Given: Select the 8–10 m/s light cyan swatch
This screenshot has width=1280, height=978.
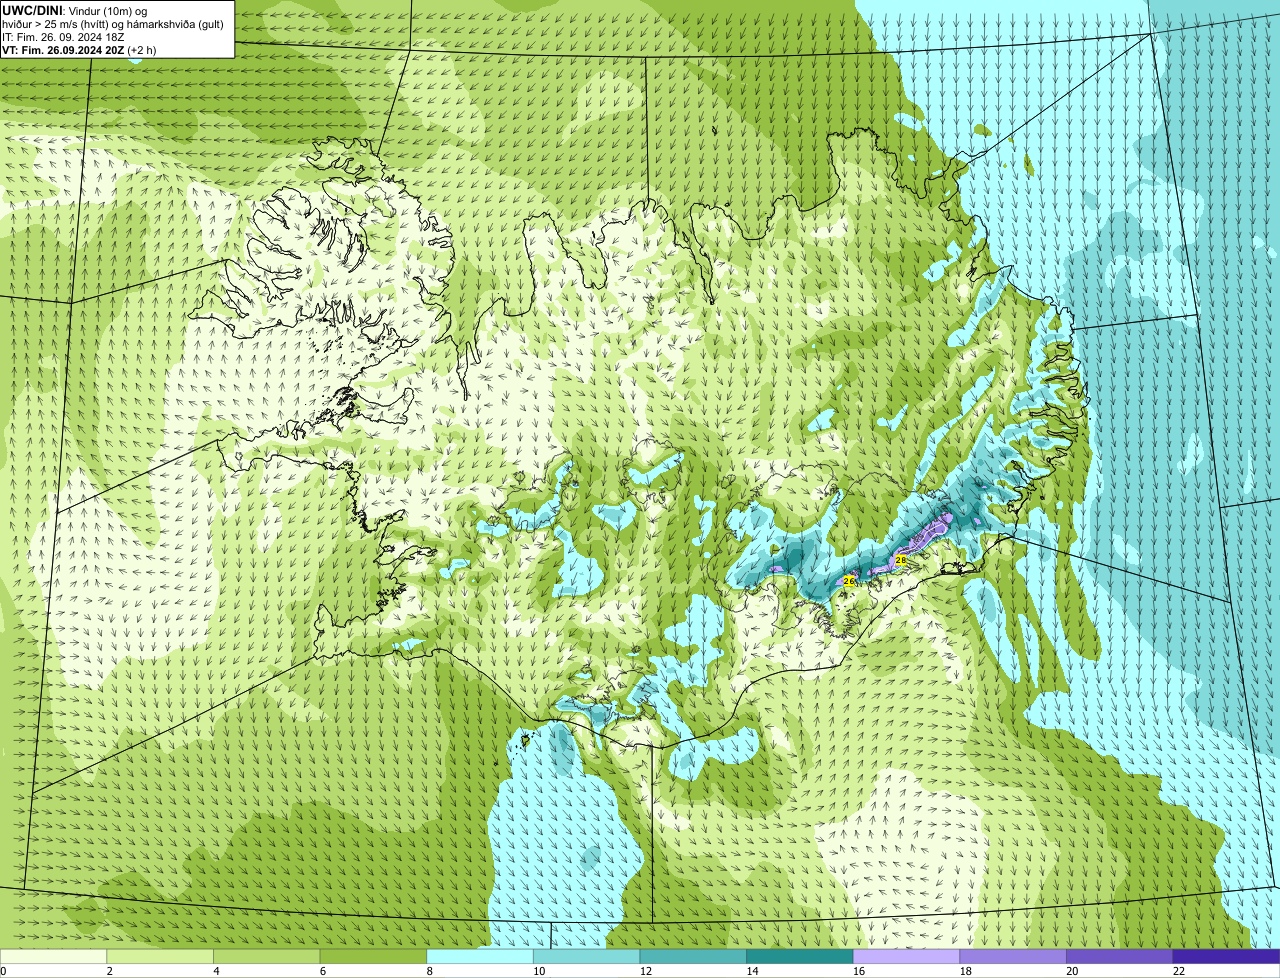Looking at the screenshot, I should 480,956.
